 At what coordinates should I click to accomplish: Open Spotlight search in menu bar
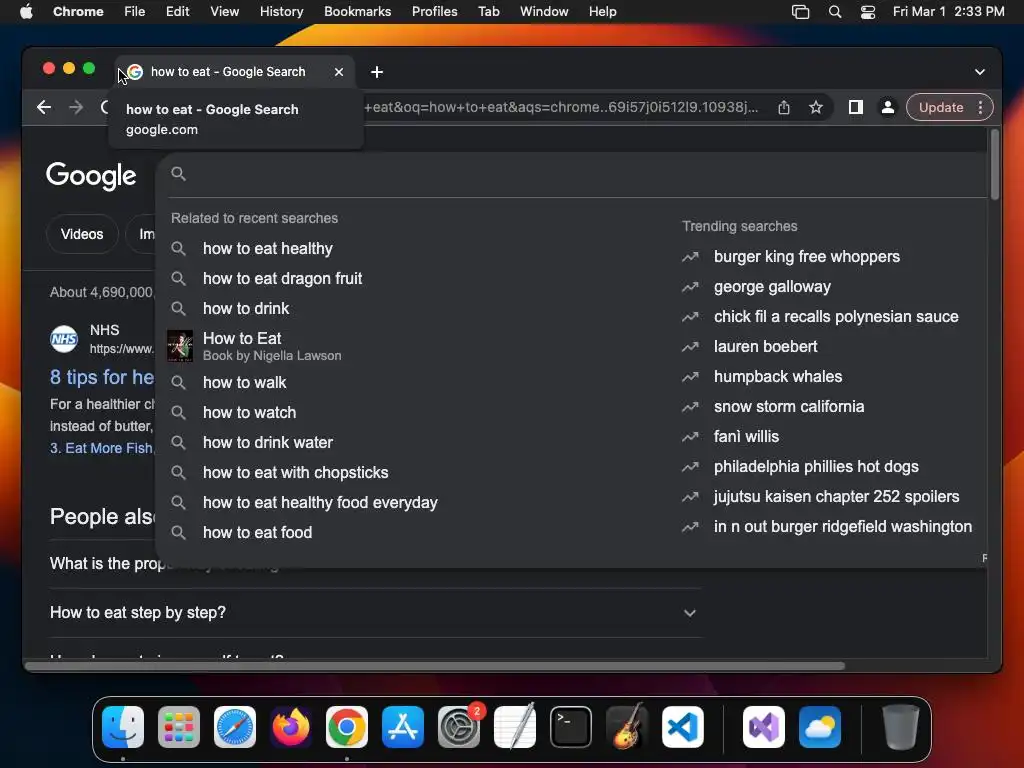tap(835, 12)
